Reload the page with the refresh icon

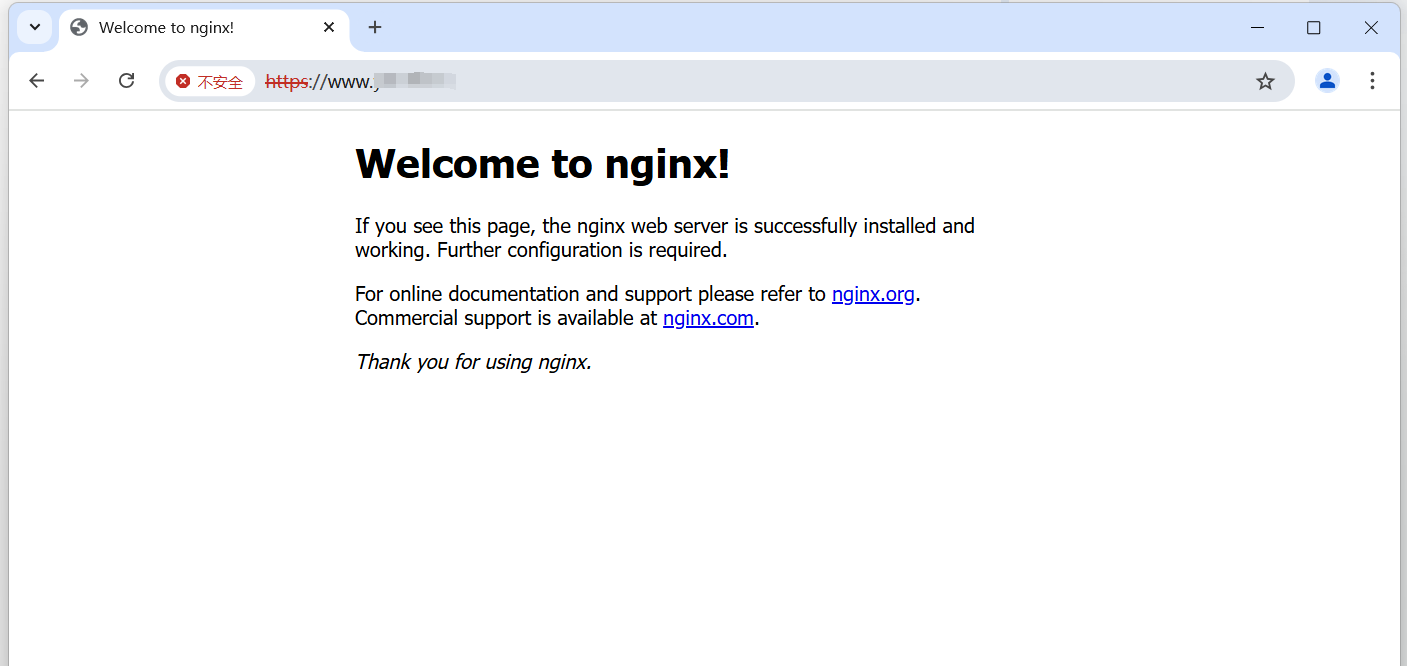(126, 81)
